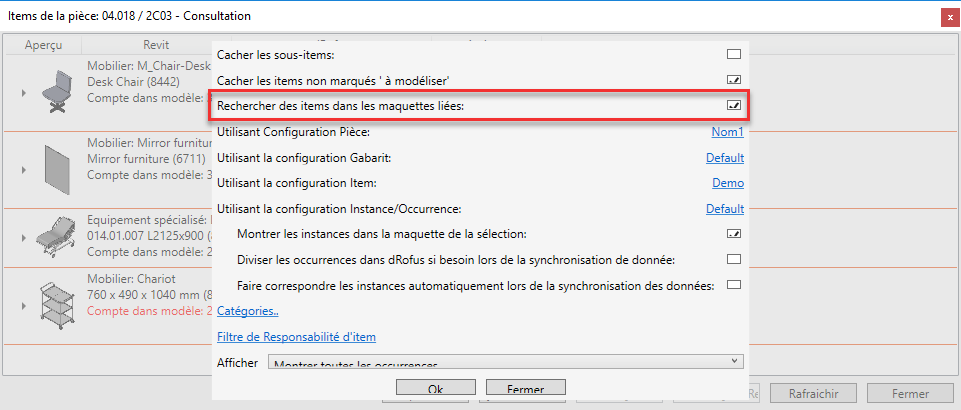
Task: Expand the Chariot item row
Action: pos(23,303)
